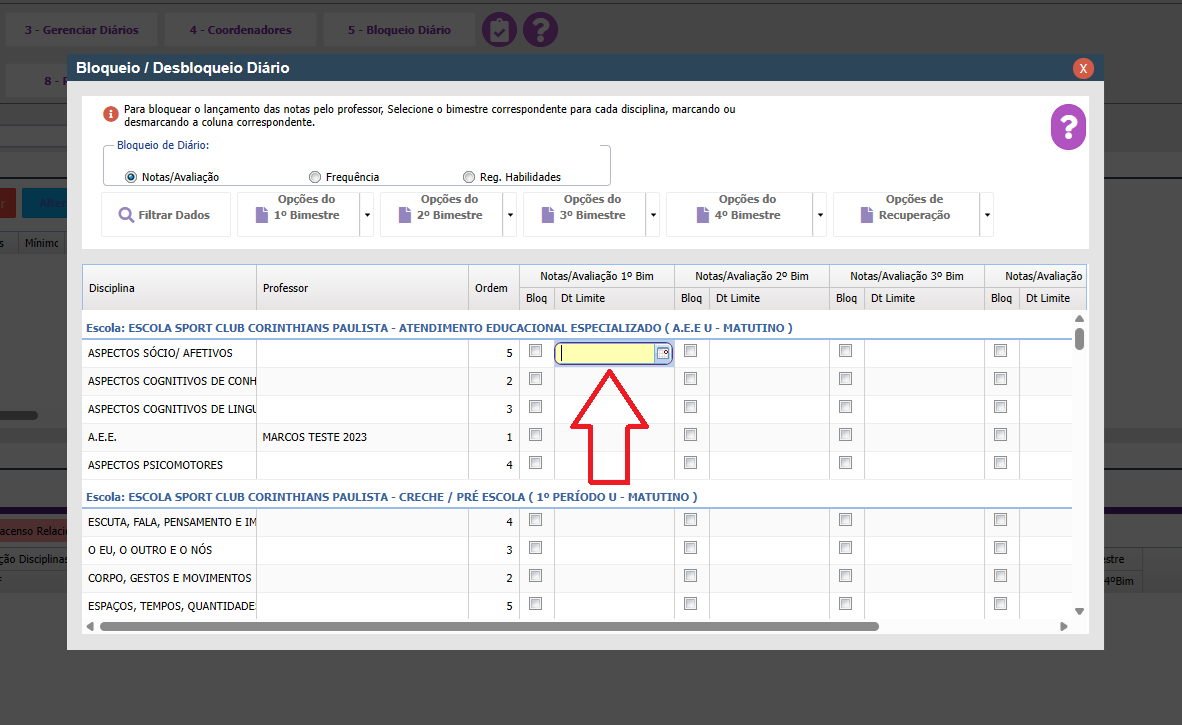Expand the Opções do 3º Bimestre dropdown arrow
This screenshot has width=1182, height=725.
[x=653, y=215]
